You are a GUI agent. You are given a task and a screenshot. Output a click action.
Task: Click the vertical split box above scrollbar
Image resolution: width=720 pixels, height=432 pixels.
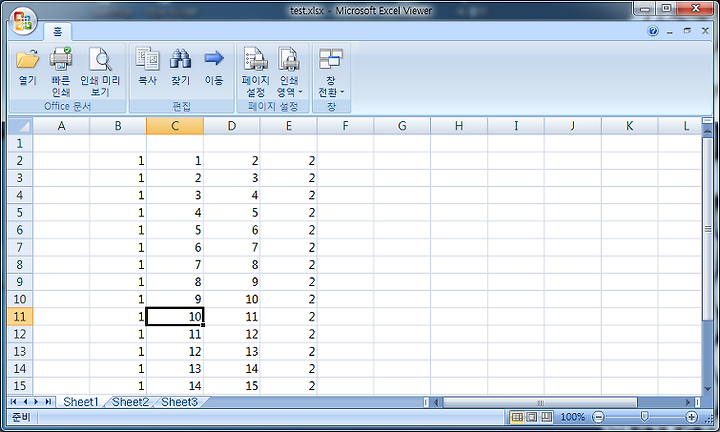(708, 120)
